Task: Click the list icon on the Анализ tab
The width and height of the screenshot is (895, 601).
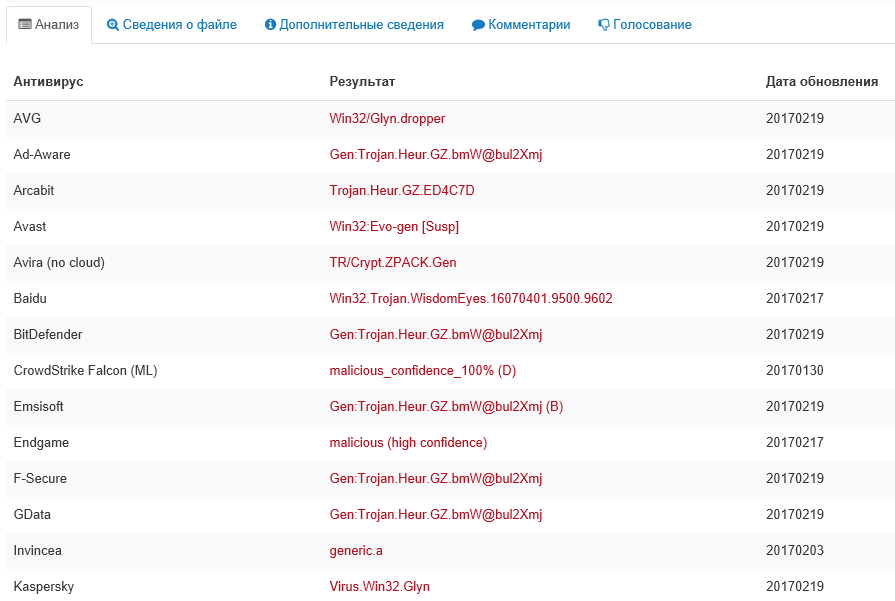Action: pos(25,25)
